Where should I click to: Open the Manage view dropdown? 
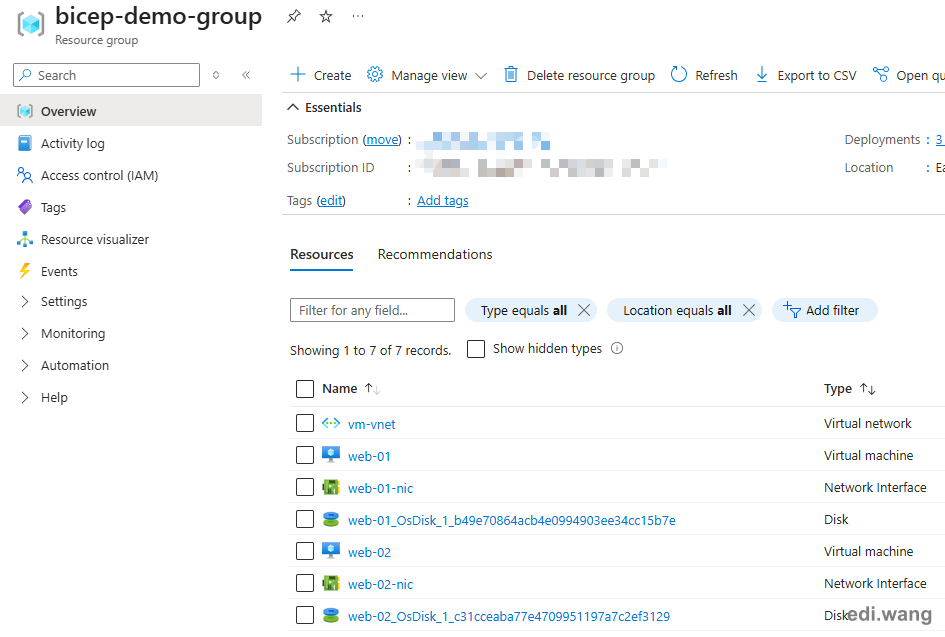[x=427, y=75]
